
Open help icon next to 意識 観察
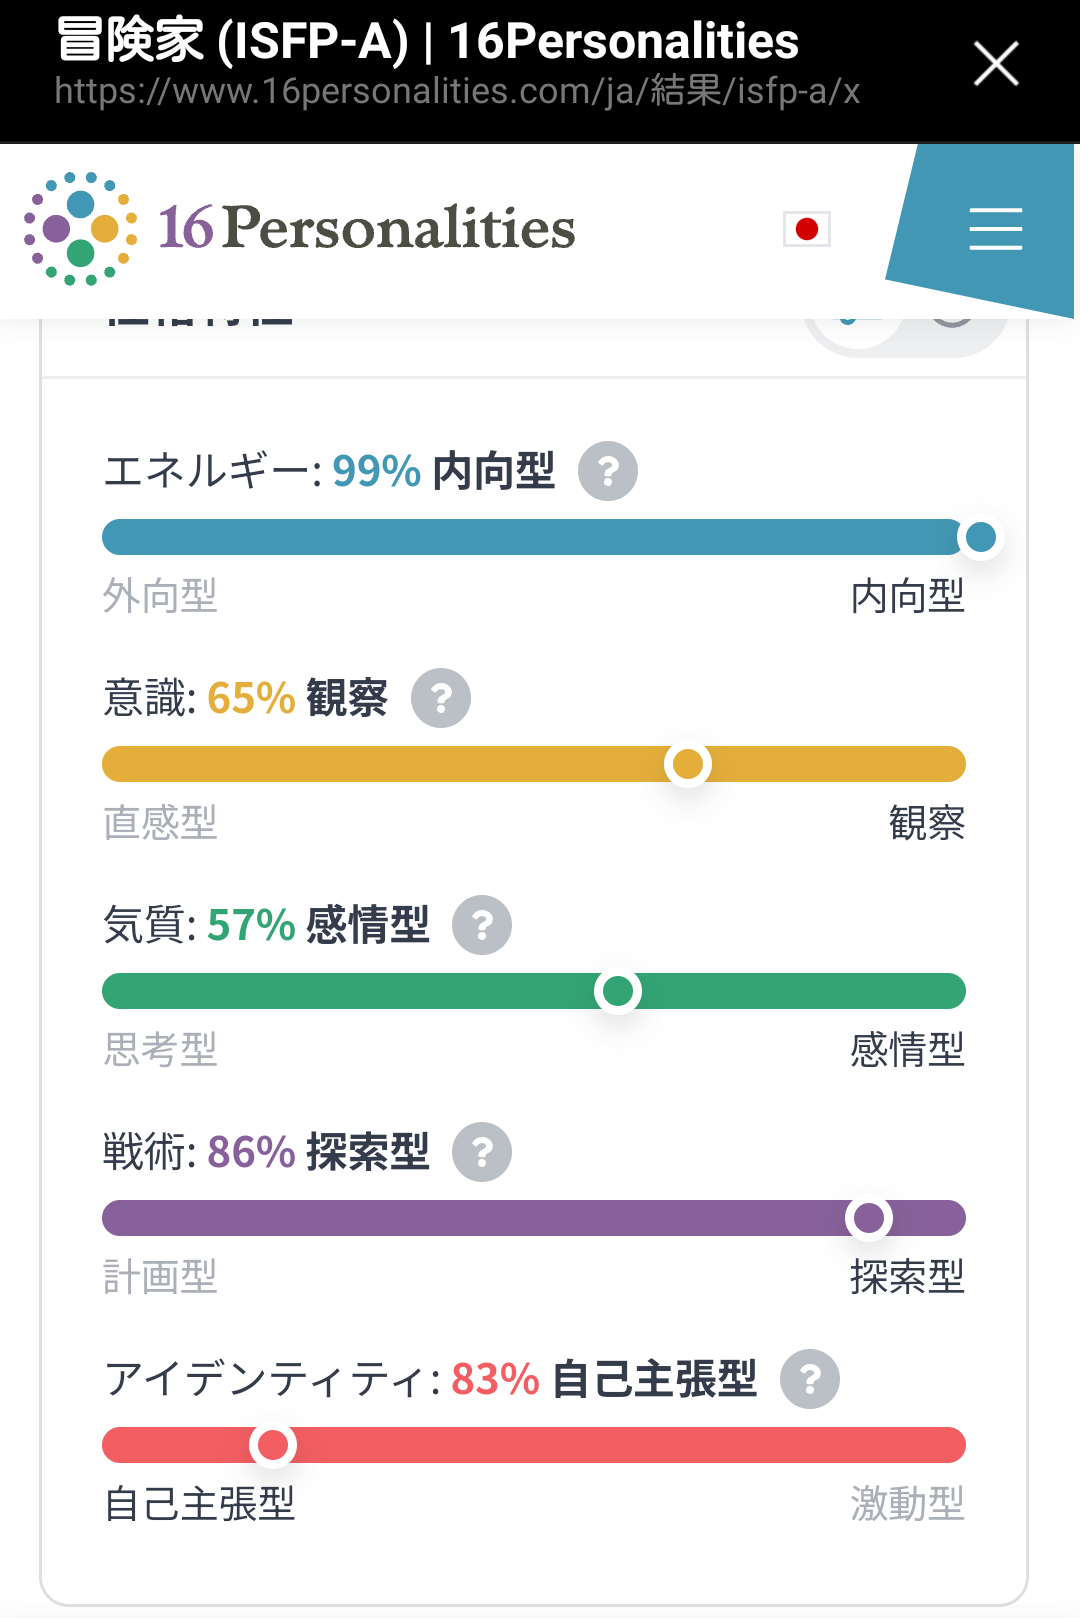click(x=441, y=698)
